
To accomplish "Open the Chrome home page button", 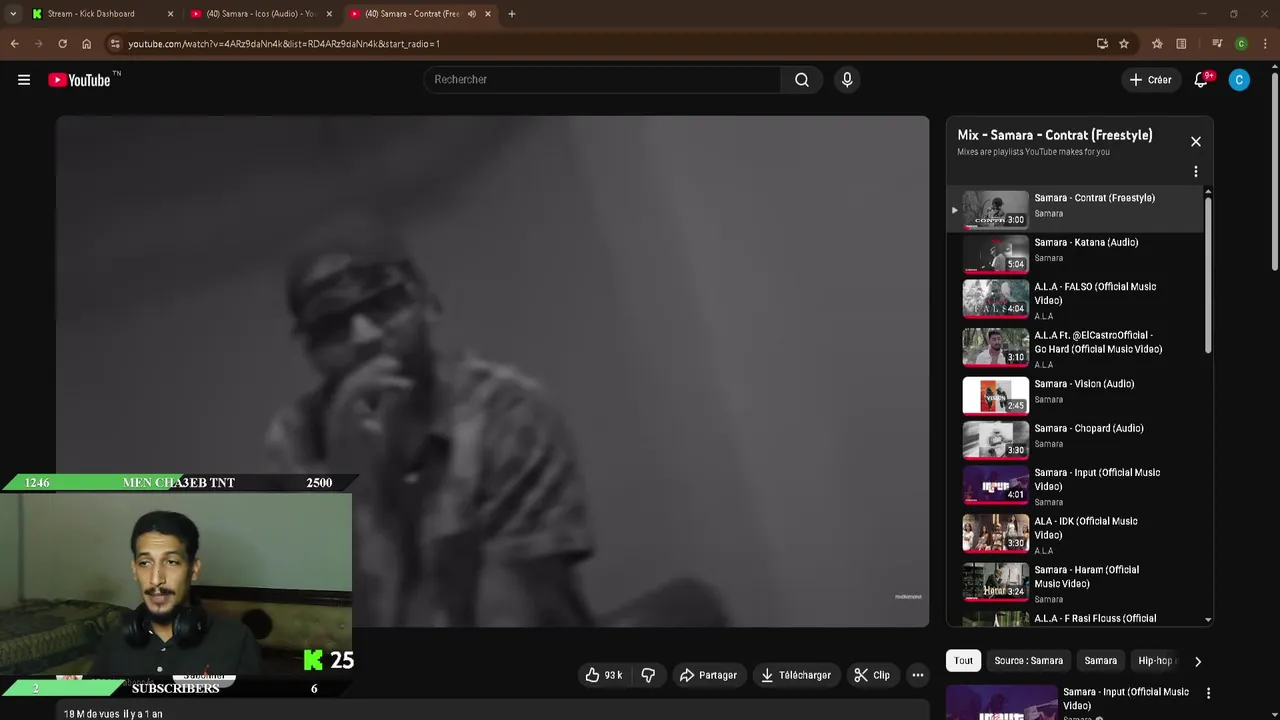I will click(x=86, y=44).
